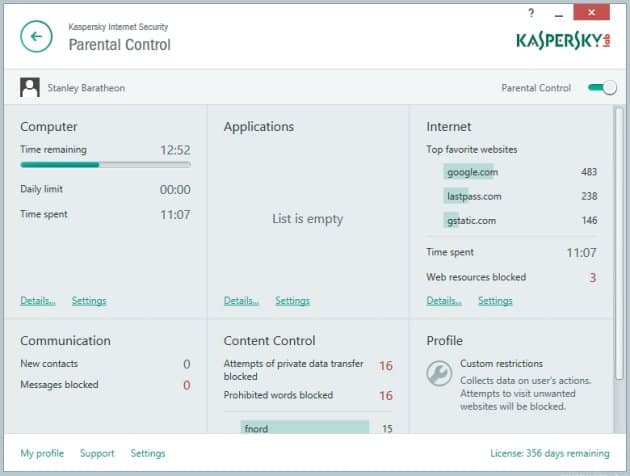This screenshot has width=630, height=476.
Task: Click the Computer section heading
Action: 49,127
